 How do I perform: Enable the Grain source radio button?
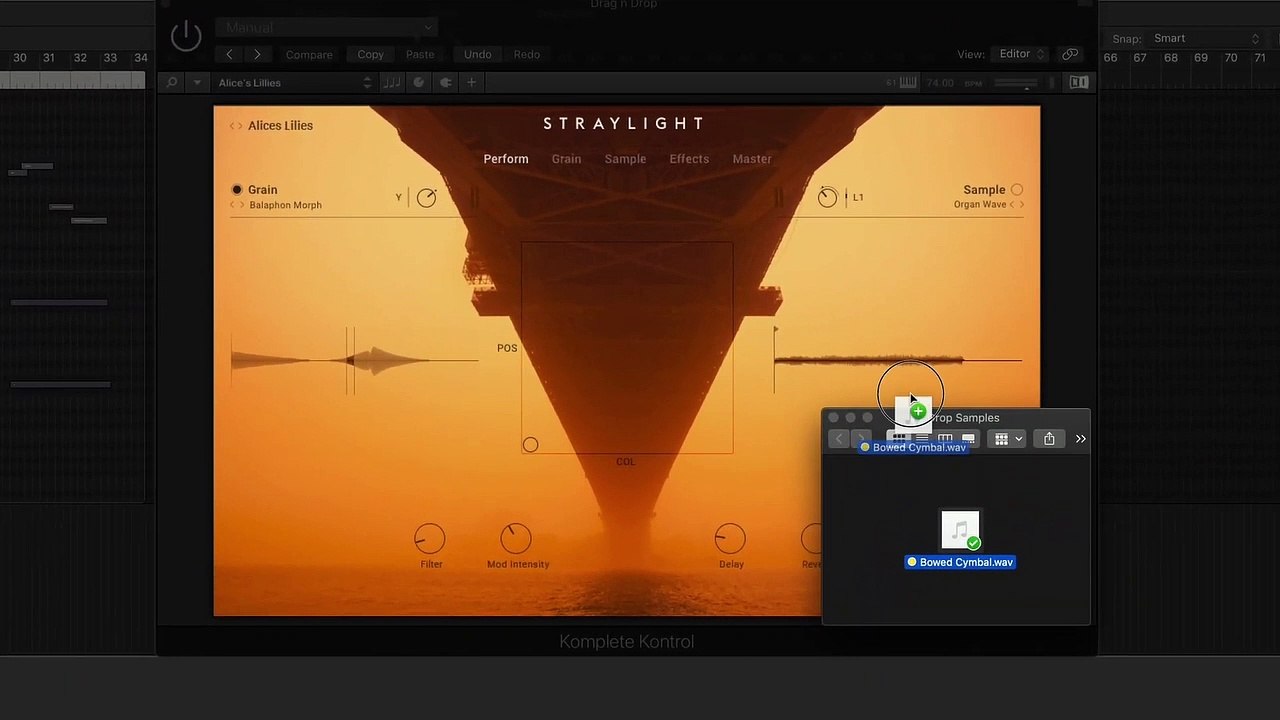coord(237,189)
